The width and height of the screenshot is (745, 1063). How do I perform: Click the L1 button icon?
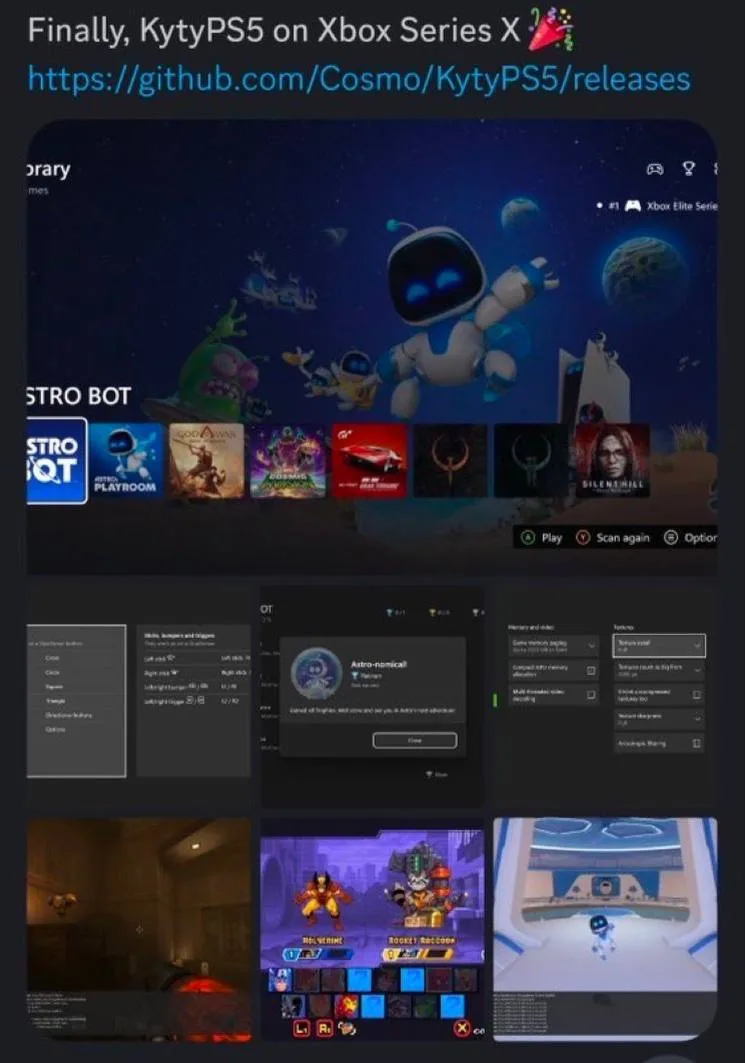pyautogui.click(x=301, y=1028)
